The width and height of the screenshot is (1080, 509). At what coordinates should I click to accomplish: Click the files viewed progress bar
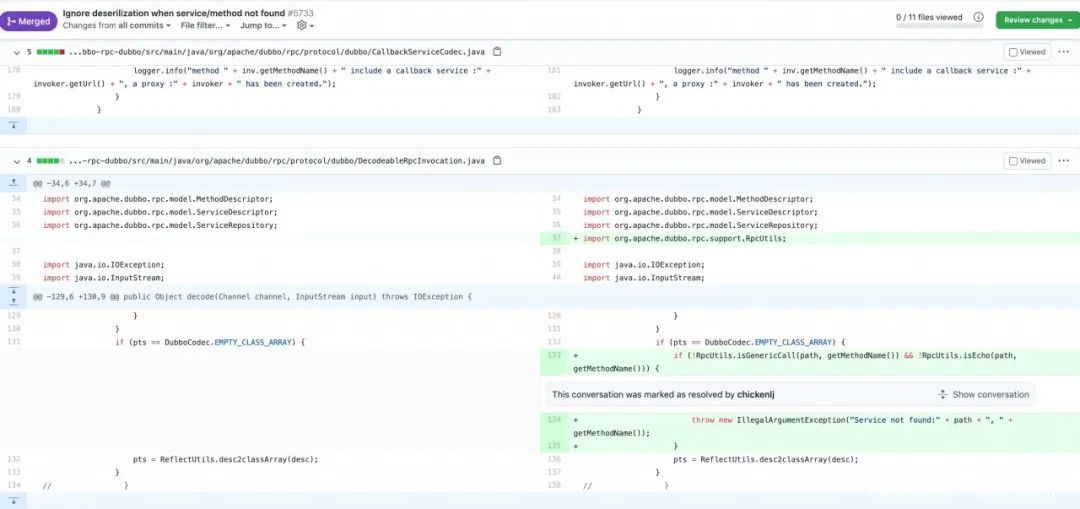pos(930,28)
